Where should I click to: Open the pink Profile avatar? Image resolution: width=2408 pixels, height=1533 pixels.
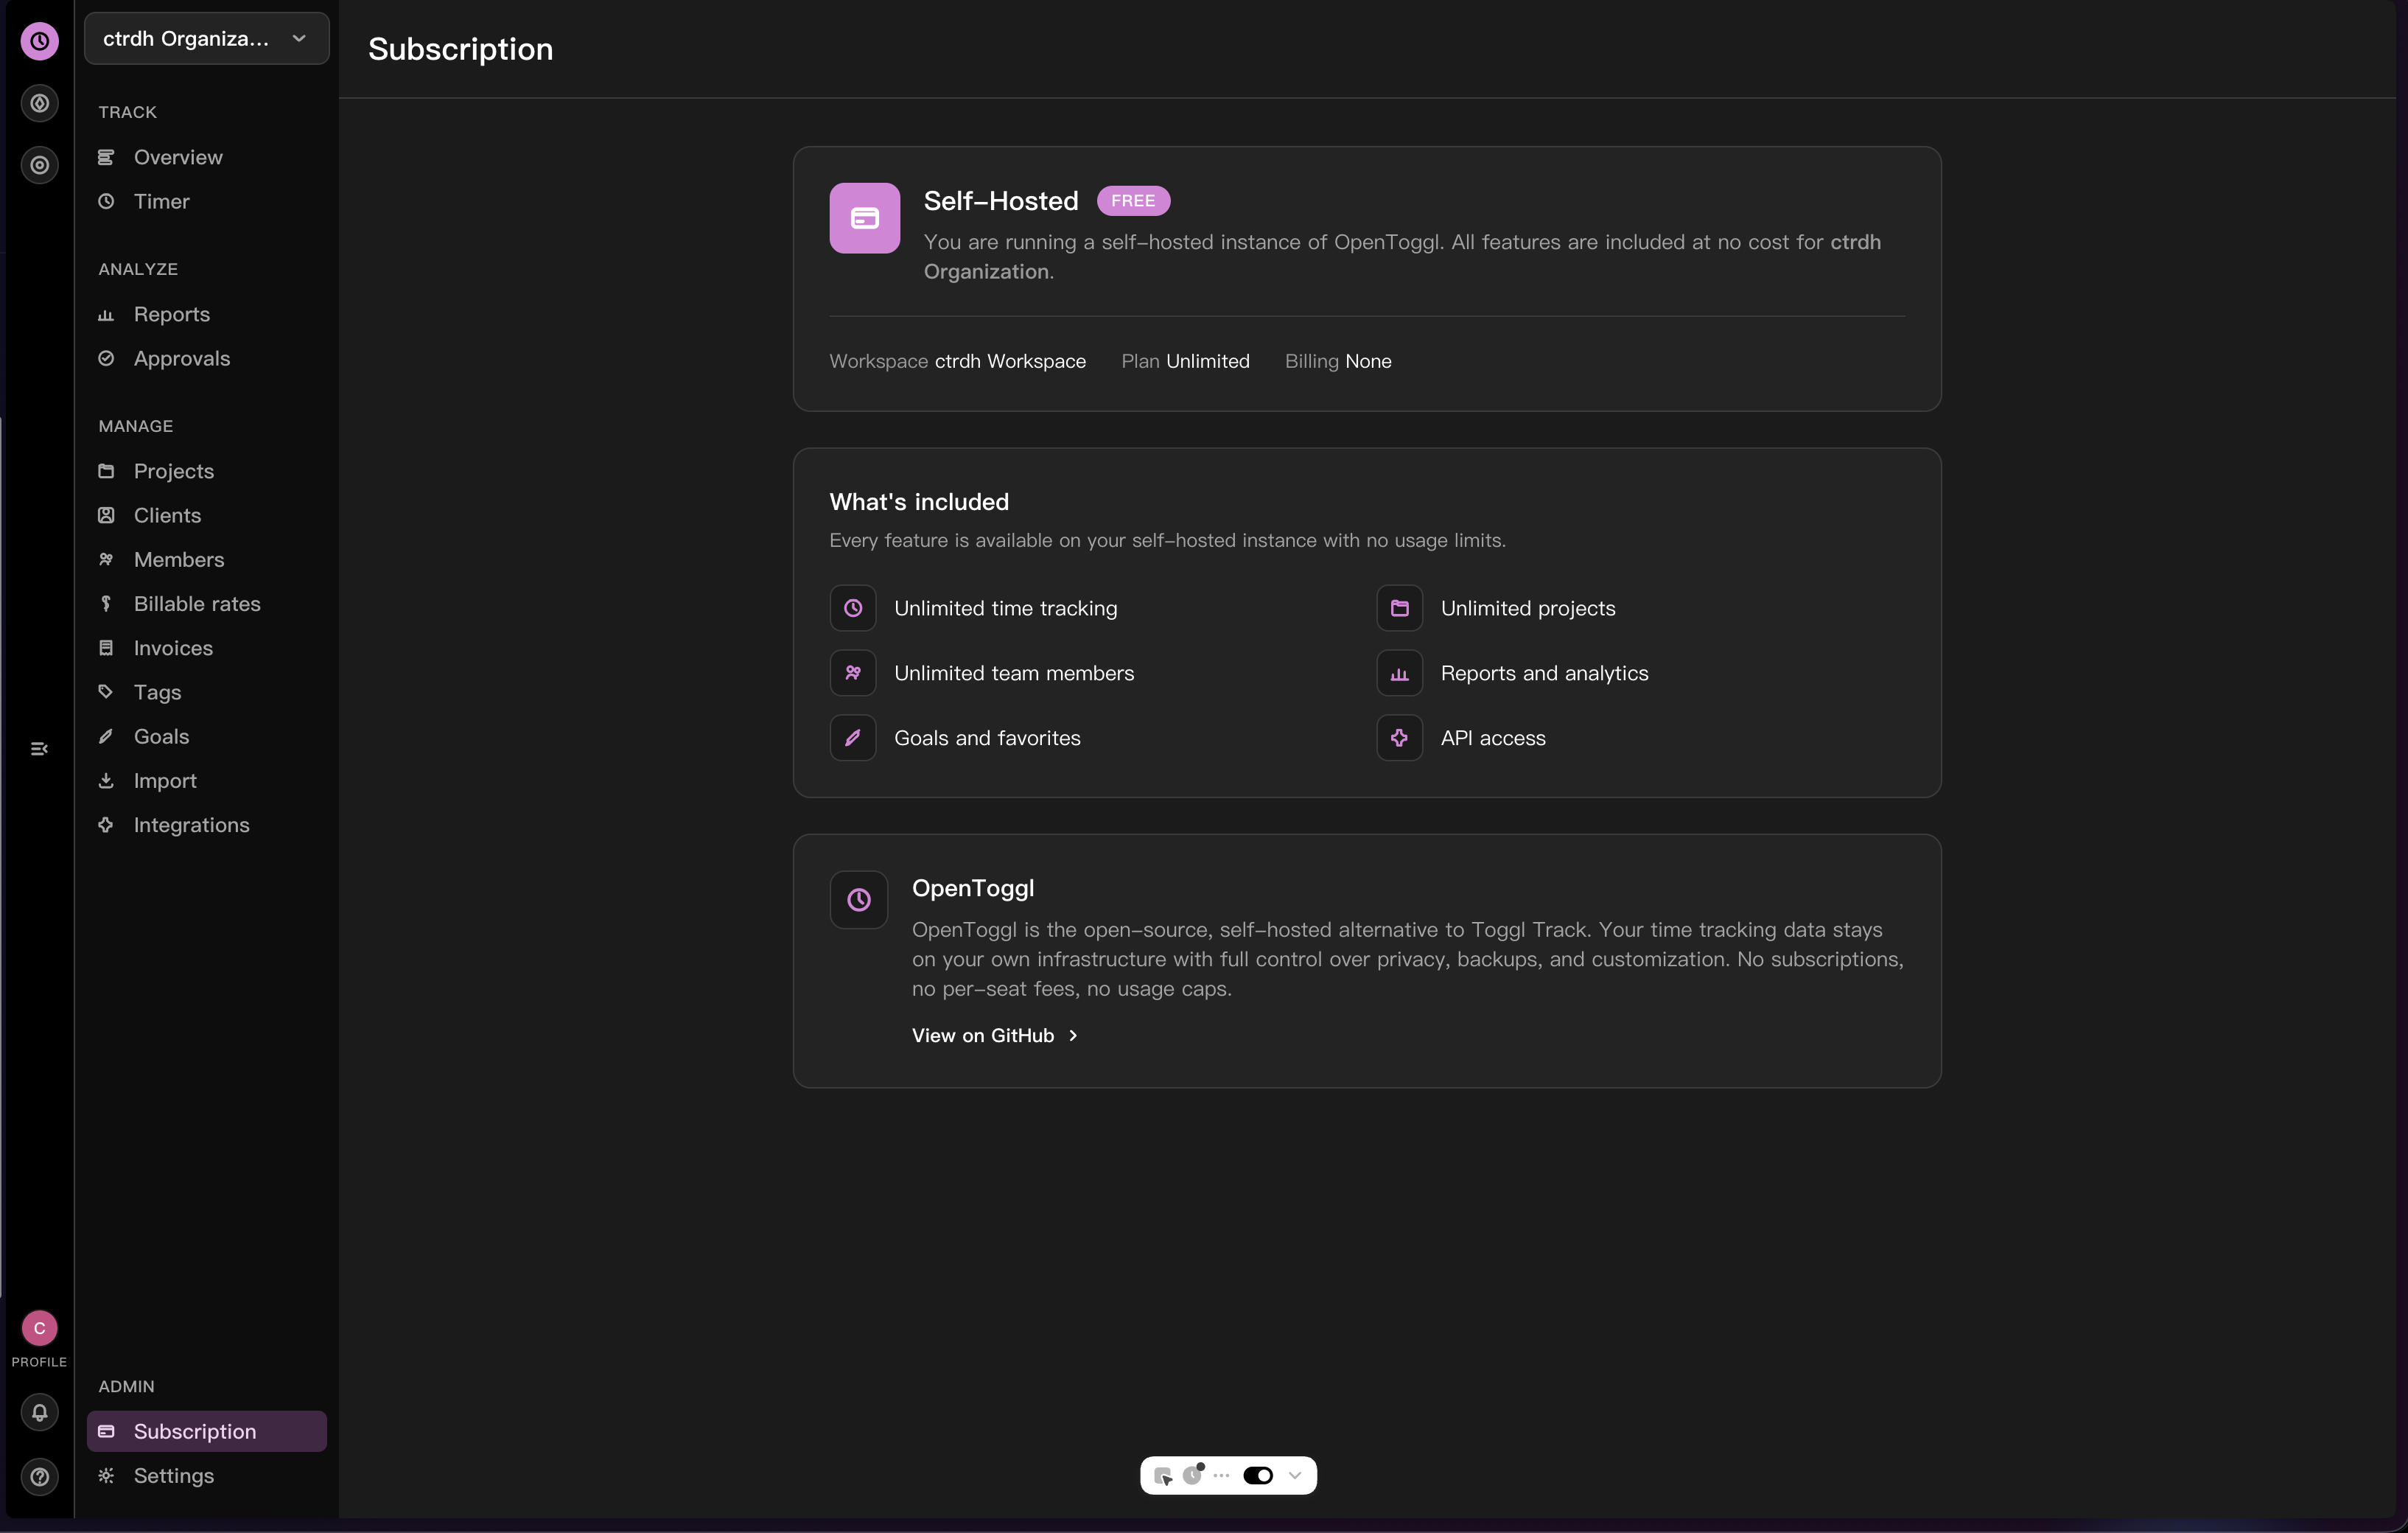38,1328
